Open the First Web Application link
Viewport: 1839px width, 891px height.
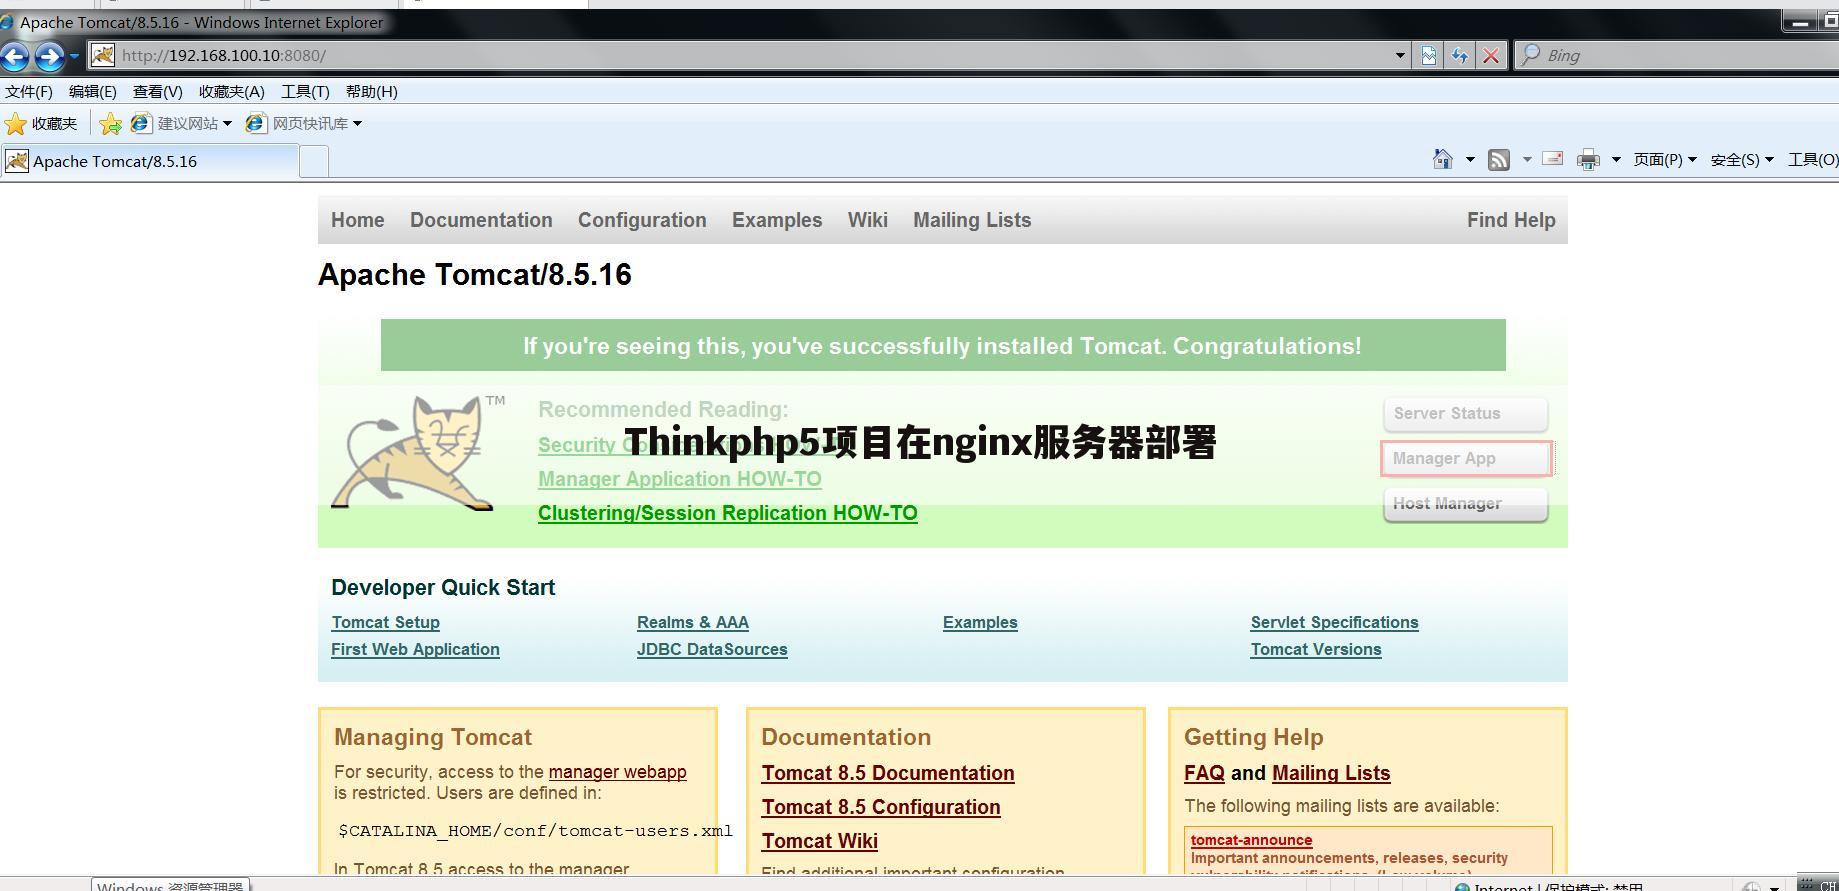point(415,649)
